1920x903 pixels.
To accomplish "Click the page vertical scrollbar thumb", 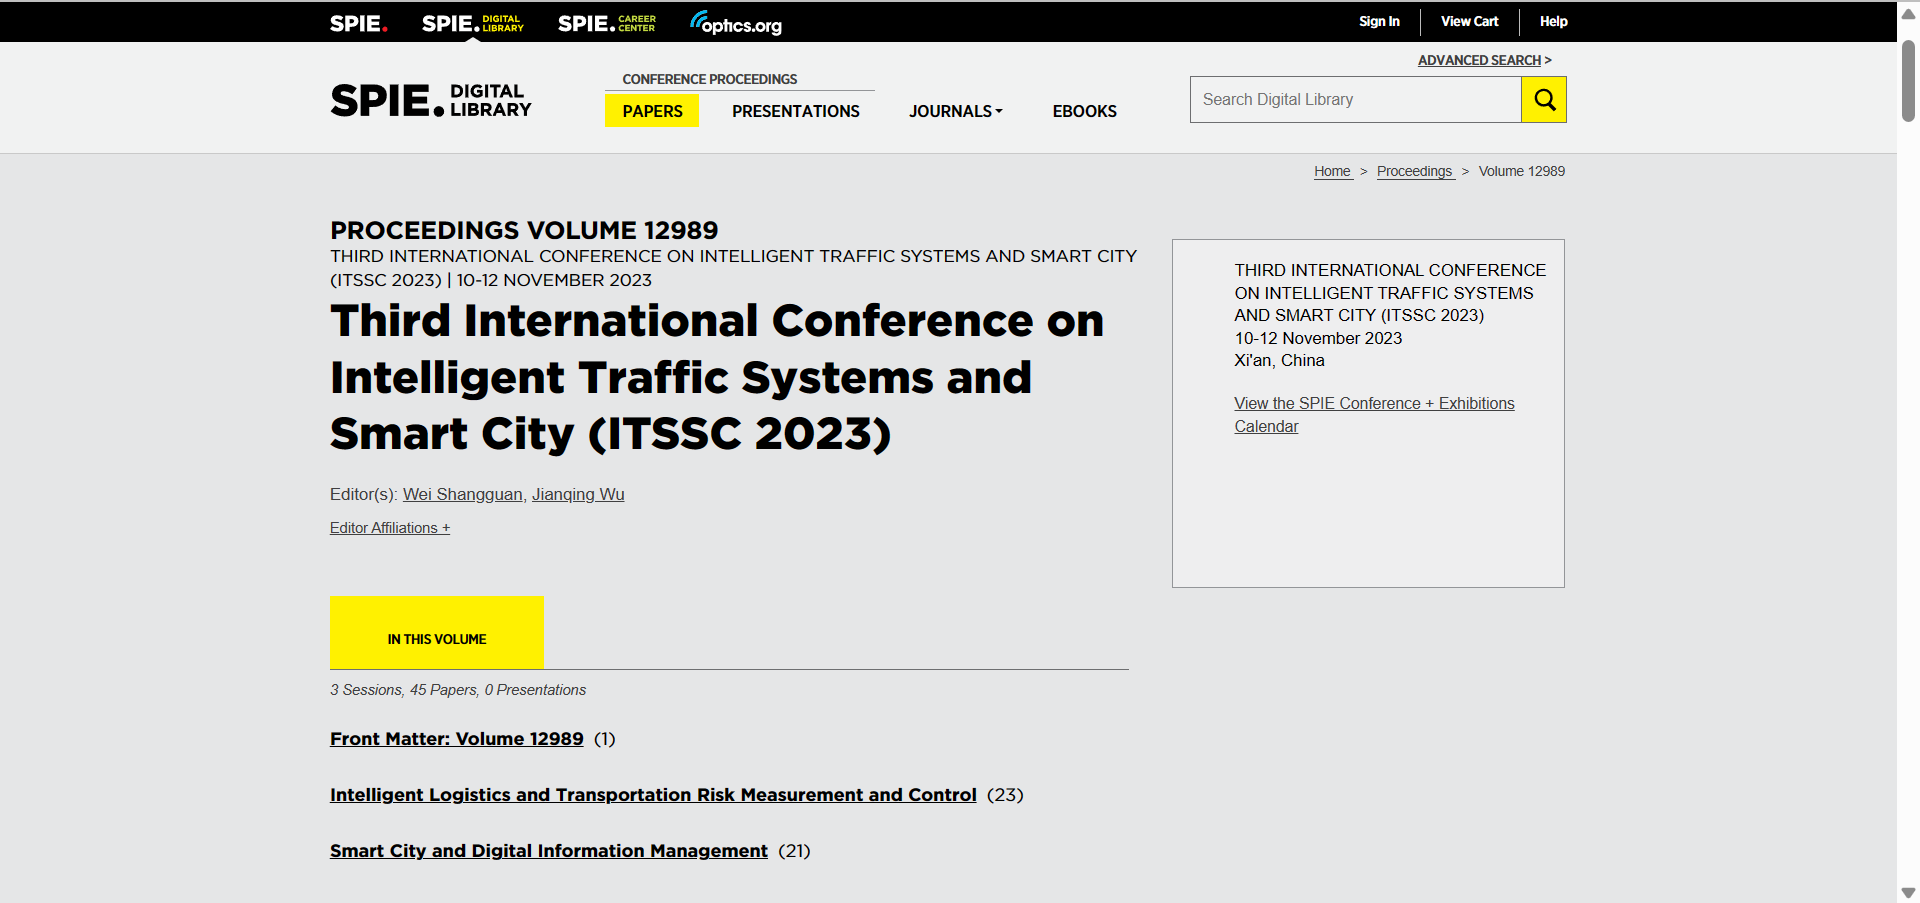I will click(x=1908, y=80).
